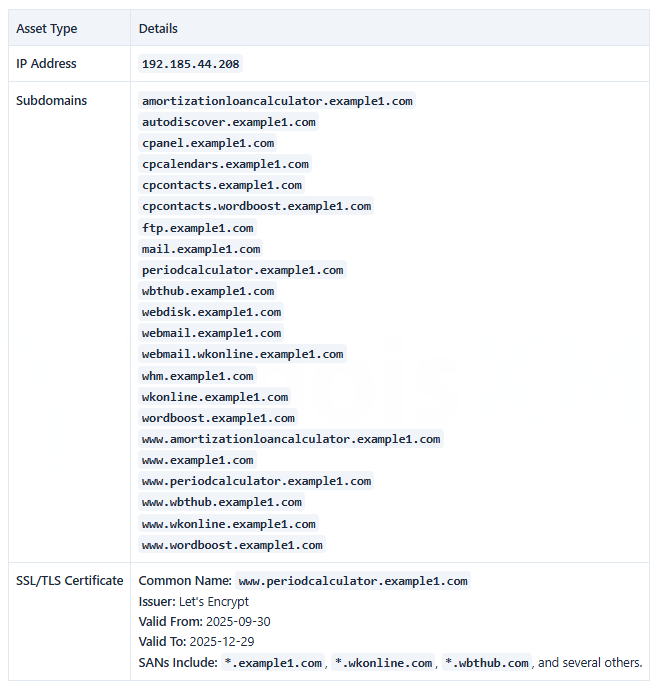Image resolution: width=664 pixels, height=694 pixels.
Task: Click the cpanel.example1.com subdomain
Action: pyautogui.click(x=208, y=143)
